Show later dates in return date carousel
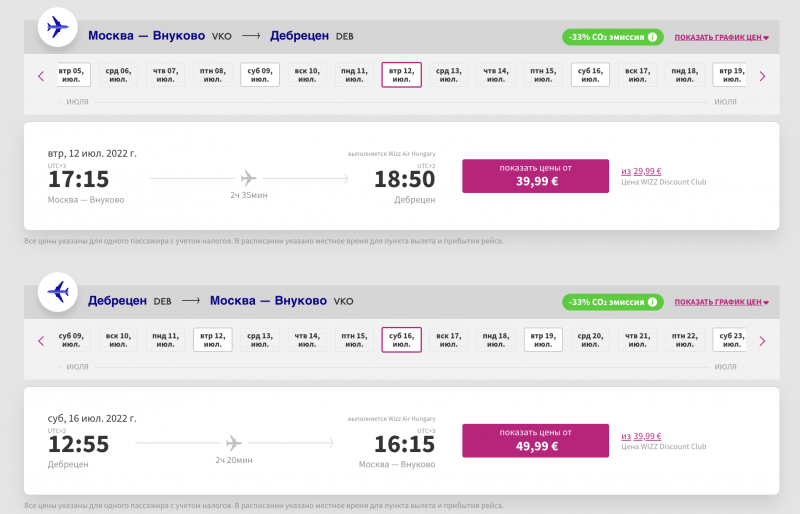 (x=762, y=341)
